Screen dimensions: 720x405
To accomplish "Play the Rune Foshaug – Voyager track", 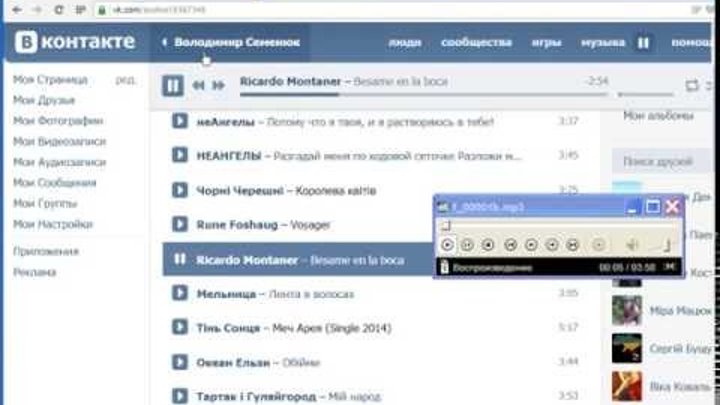I will click(180, 225).
